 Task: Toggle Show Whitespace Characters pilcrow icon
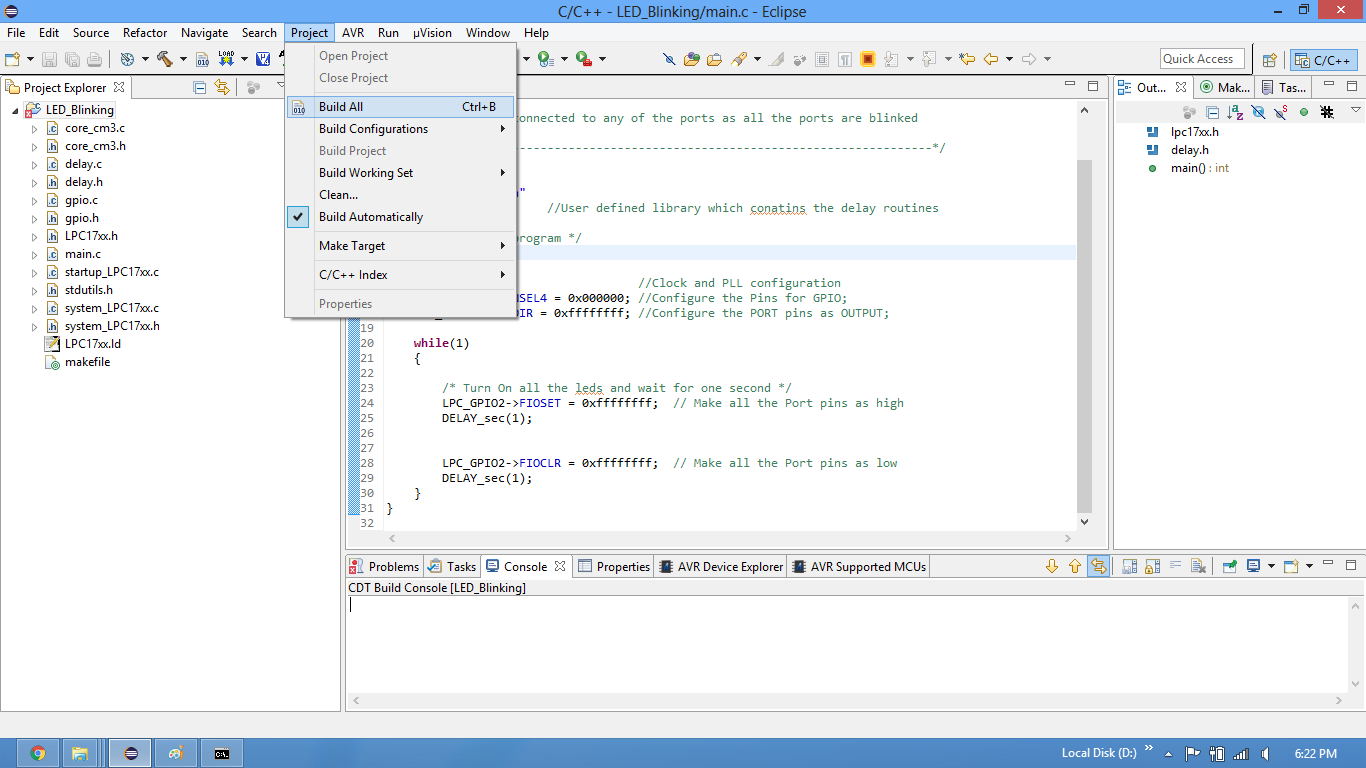pos(845,59)
